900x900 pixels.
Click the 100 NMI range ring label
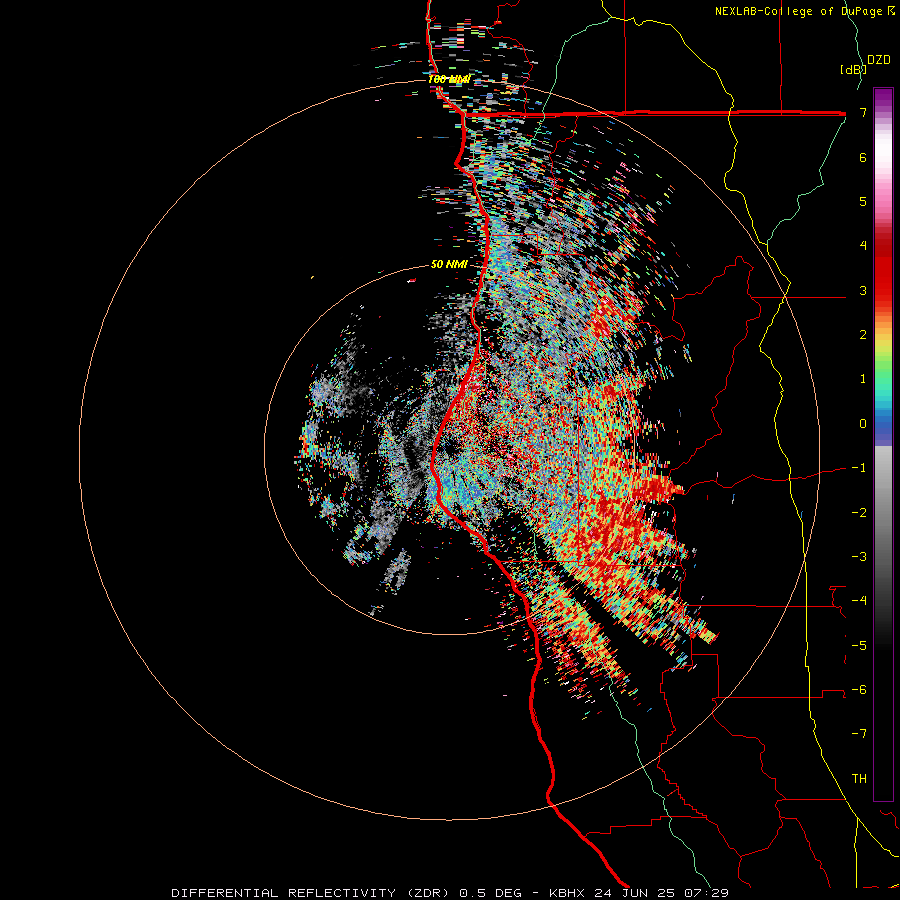click(x=449, y=79)
